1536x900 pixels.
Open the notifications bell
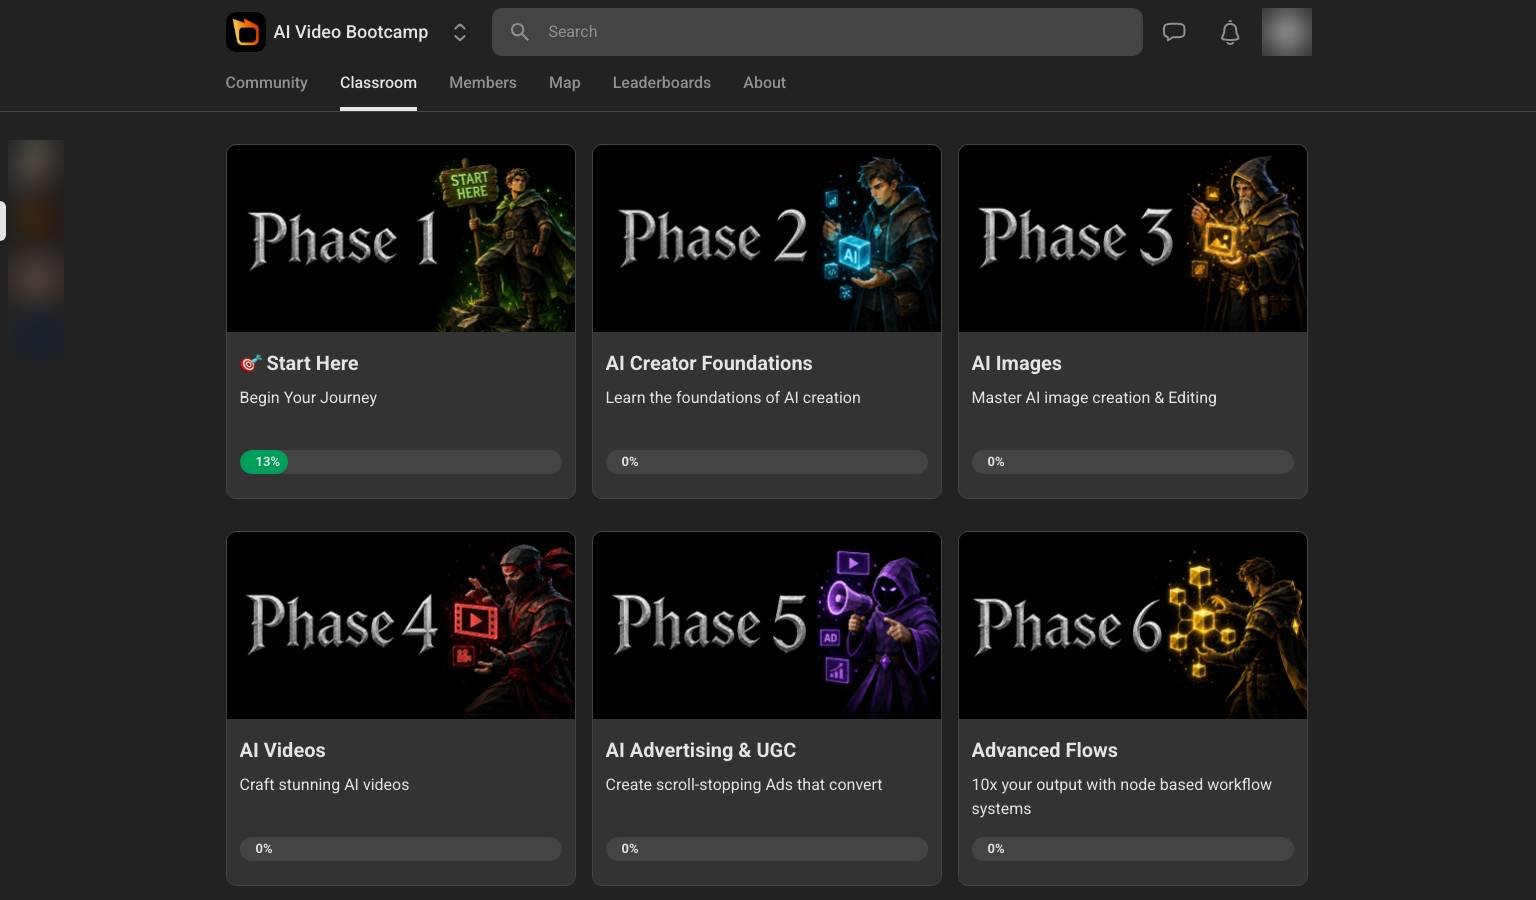coord(1230,32)
